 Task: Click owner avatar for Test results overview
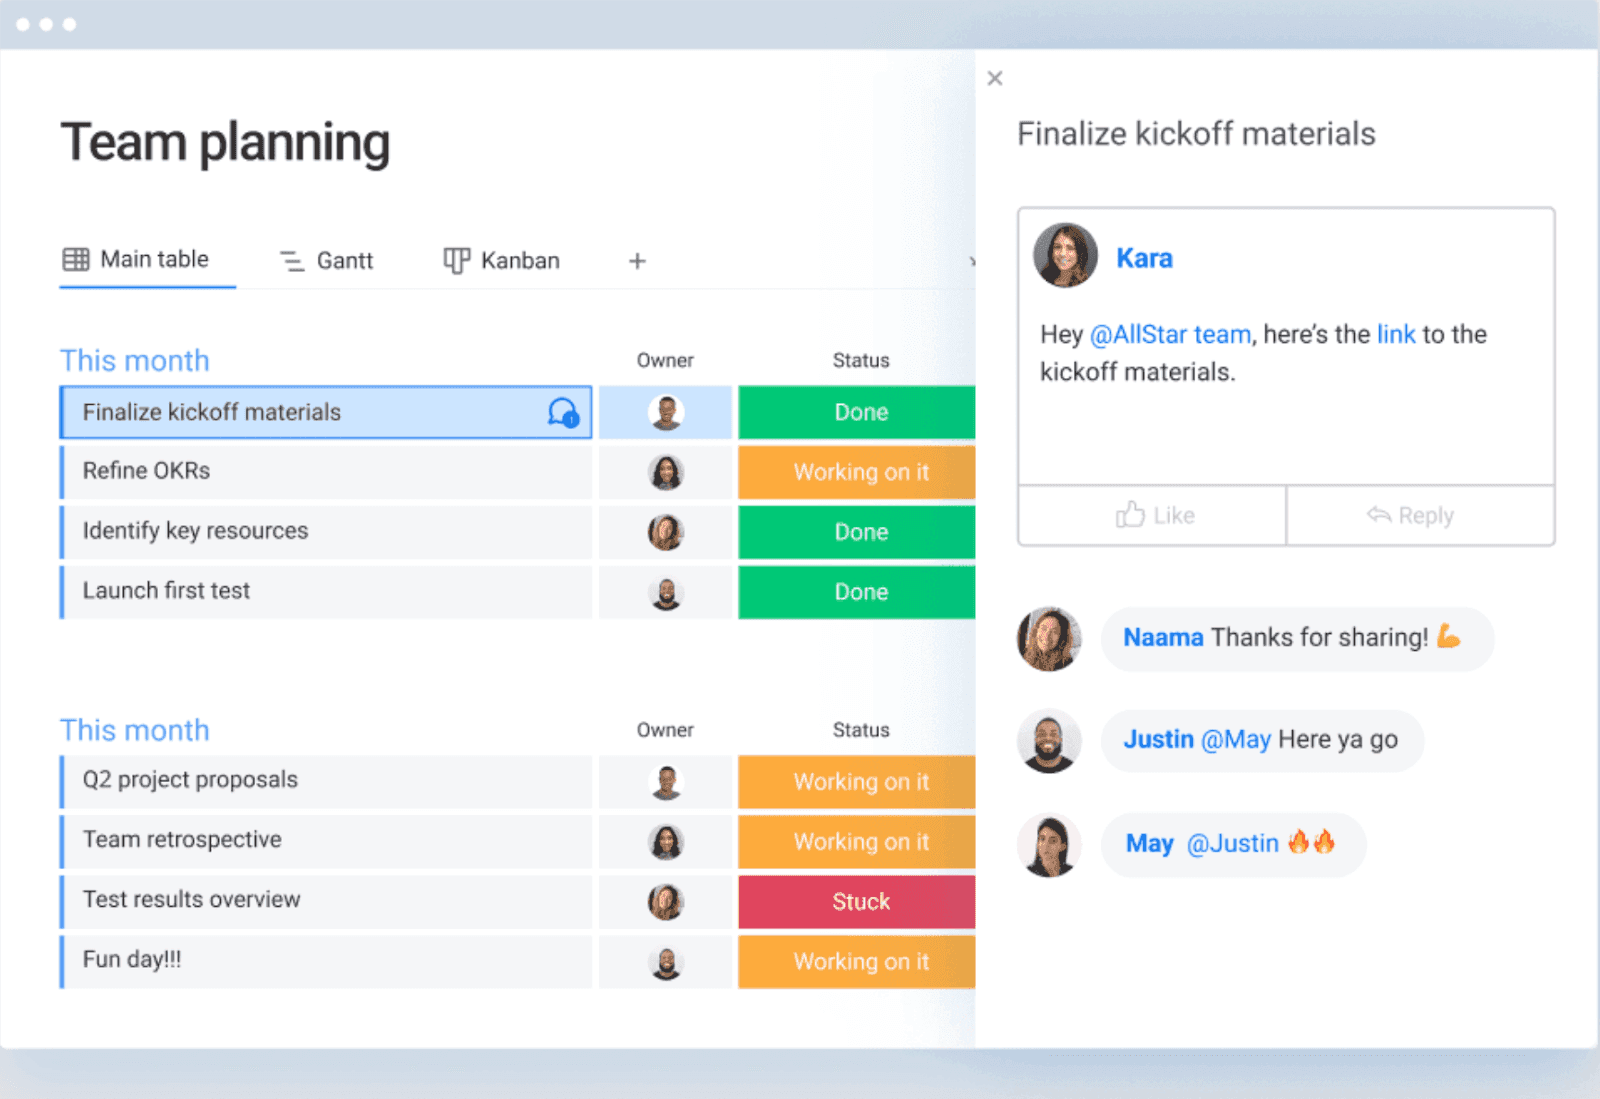[x=666, y=901]
